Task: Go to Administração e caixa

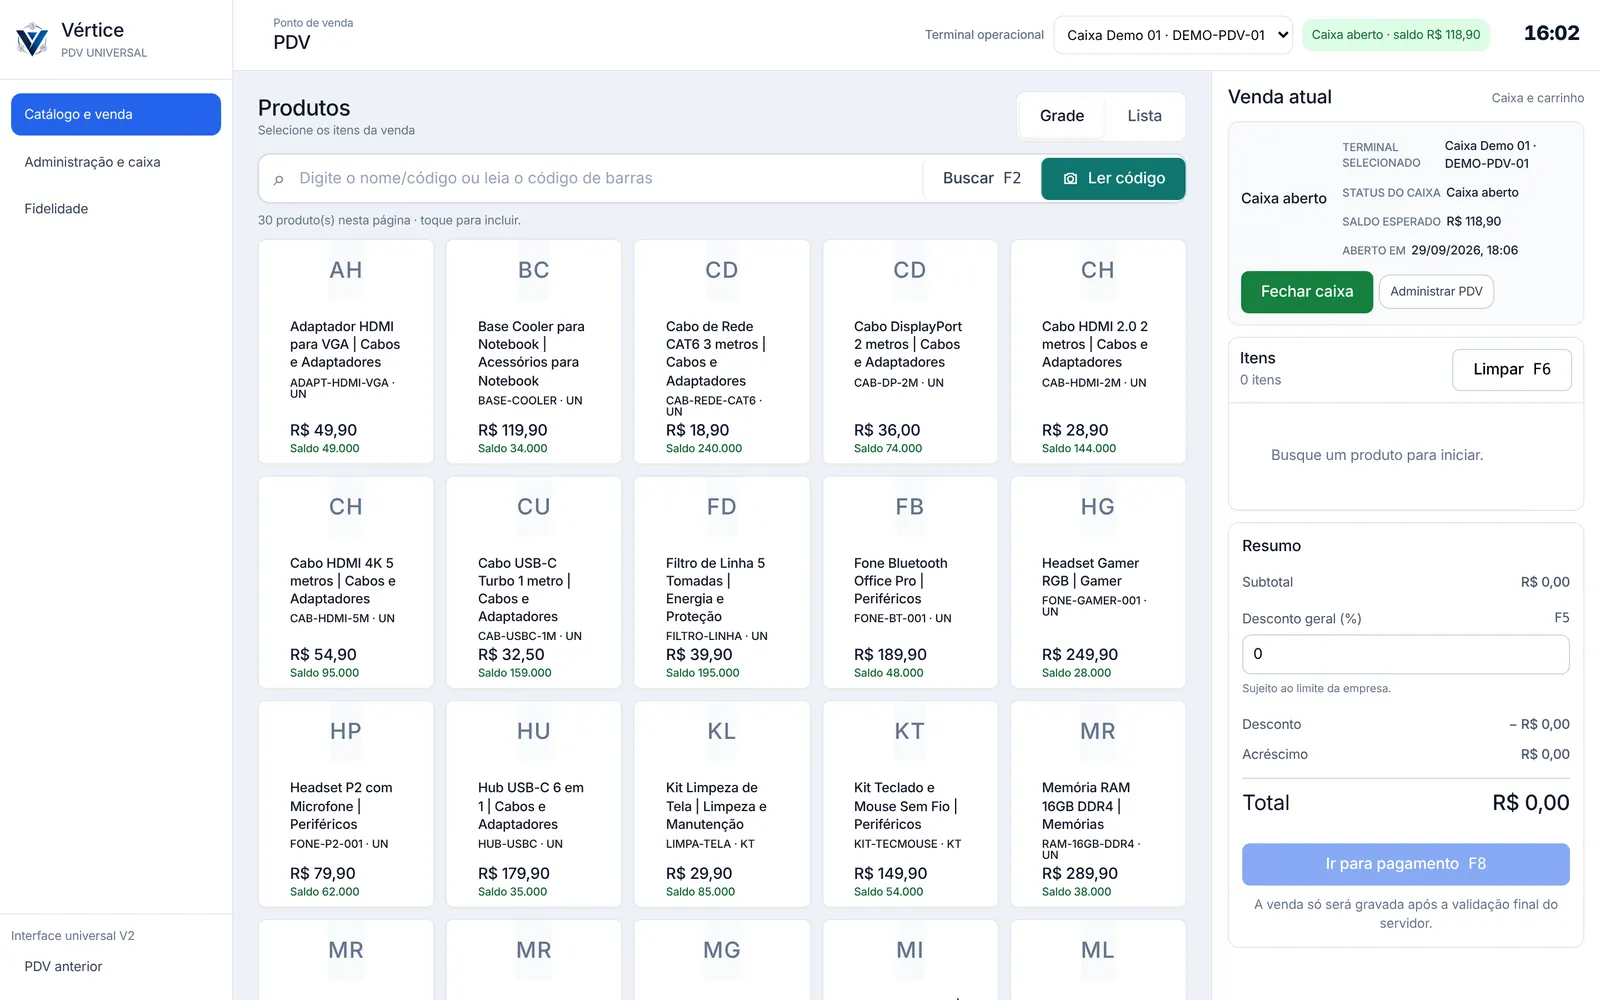Action: click(116, 162)
